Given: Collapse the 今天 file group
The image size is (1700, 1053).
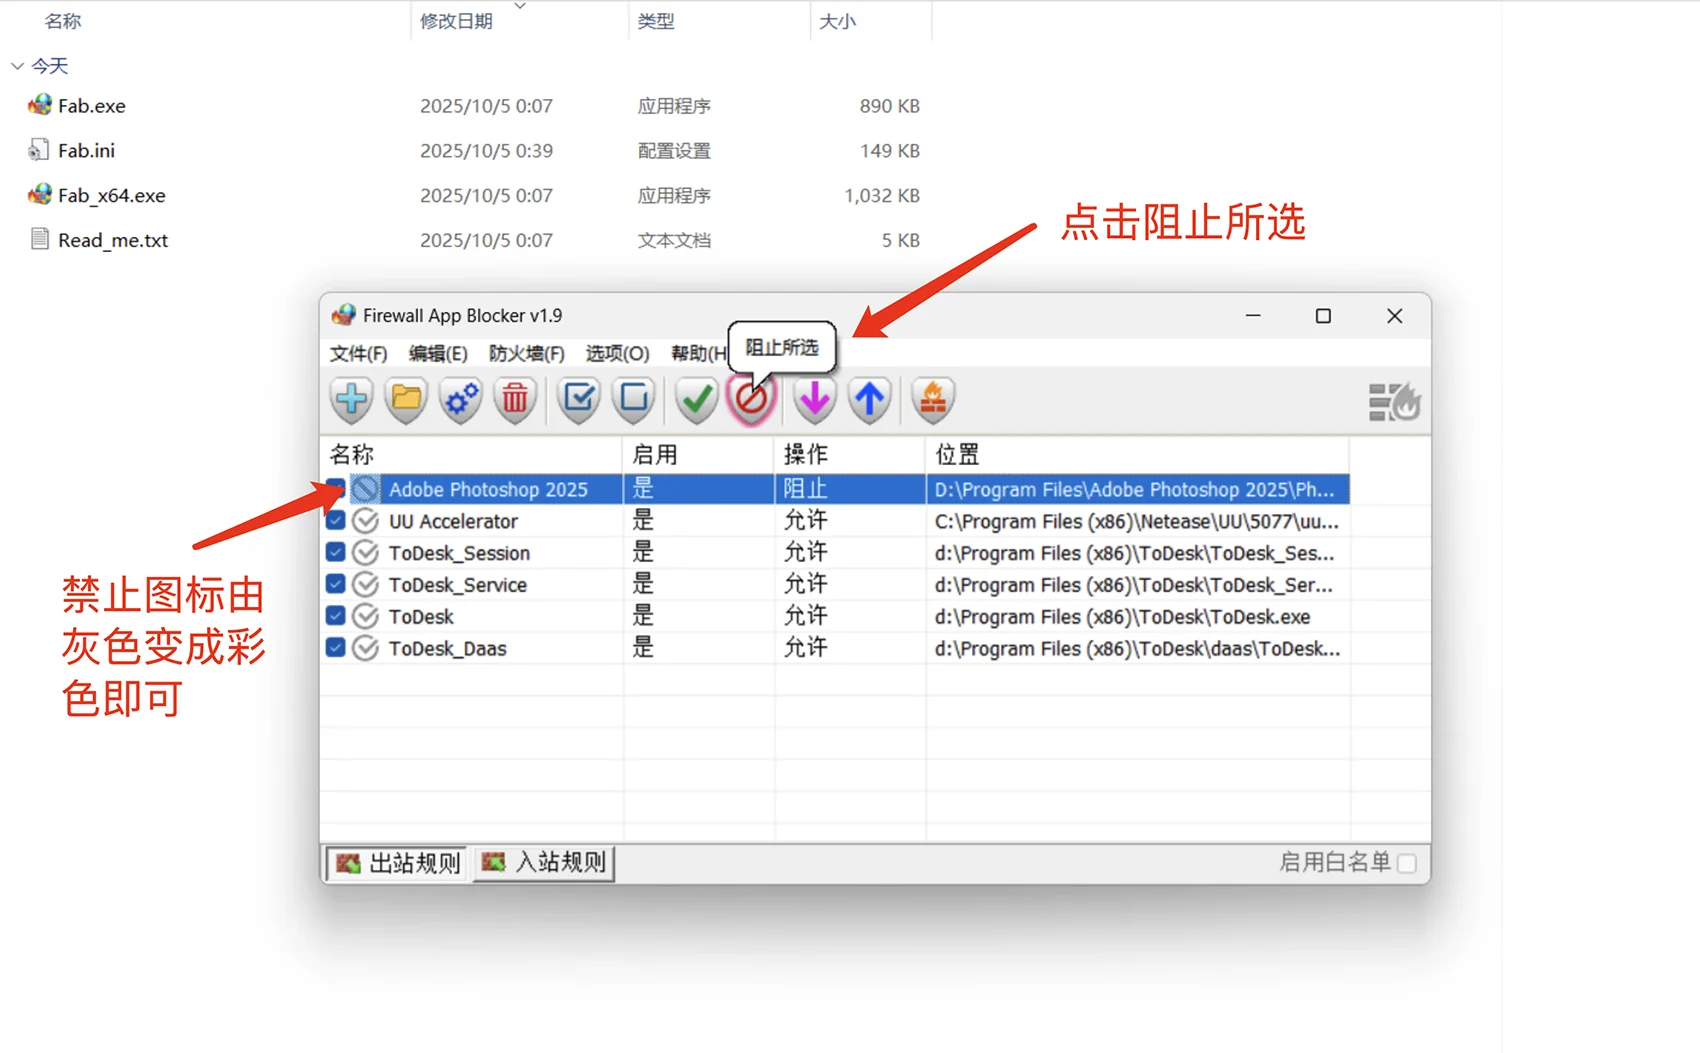Looking at the screenshot, I should click(17, 66).
